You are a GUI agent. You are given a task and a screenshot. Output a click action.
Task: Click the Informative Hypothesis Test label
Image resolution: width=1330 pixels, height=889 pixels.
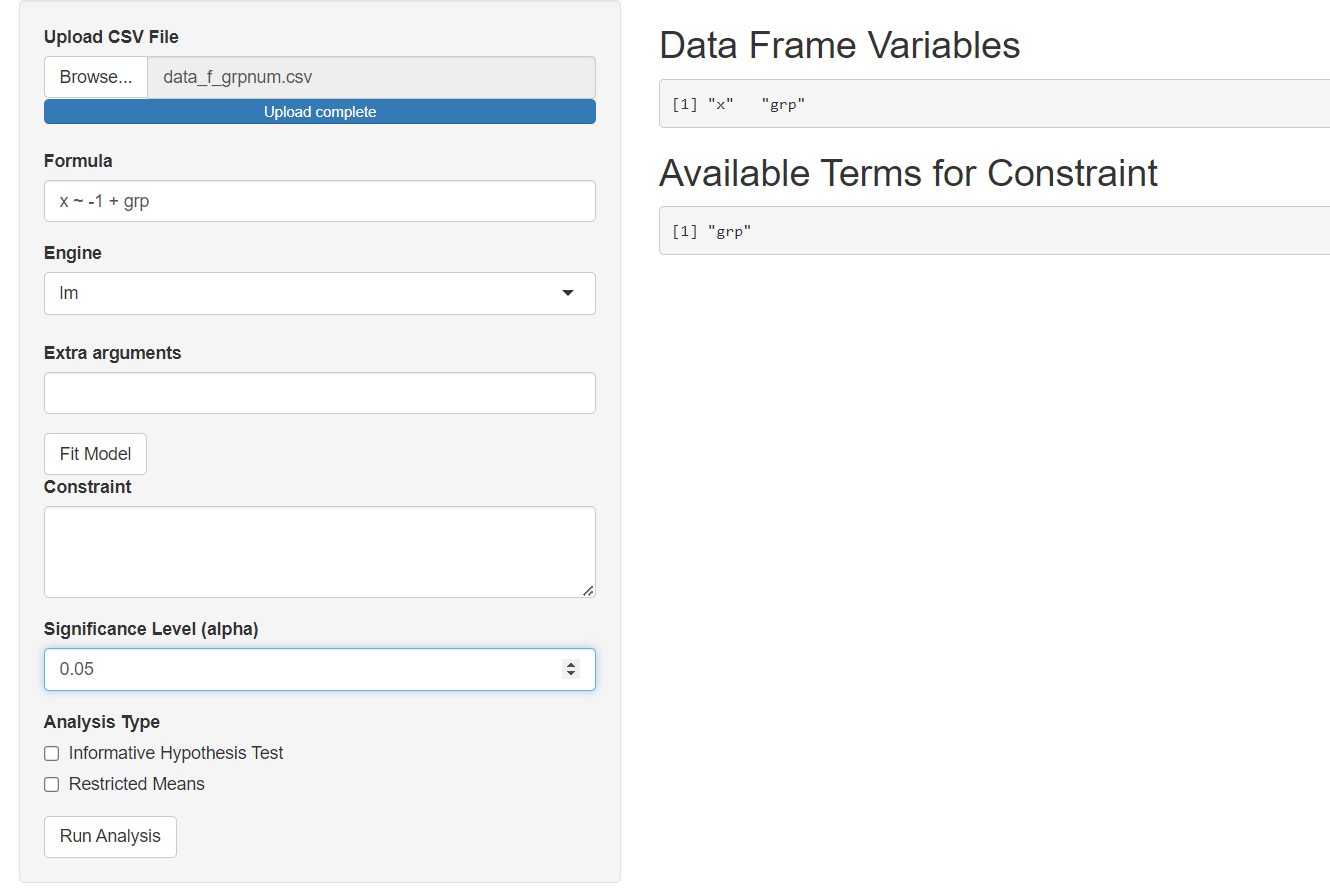click(x=176, y=753)
